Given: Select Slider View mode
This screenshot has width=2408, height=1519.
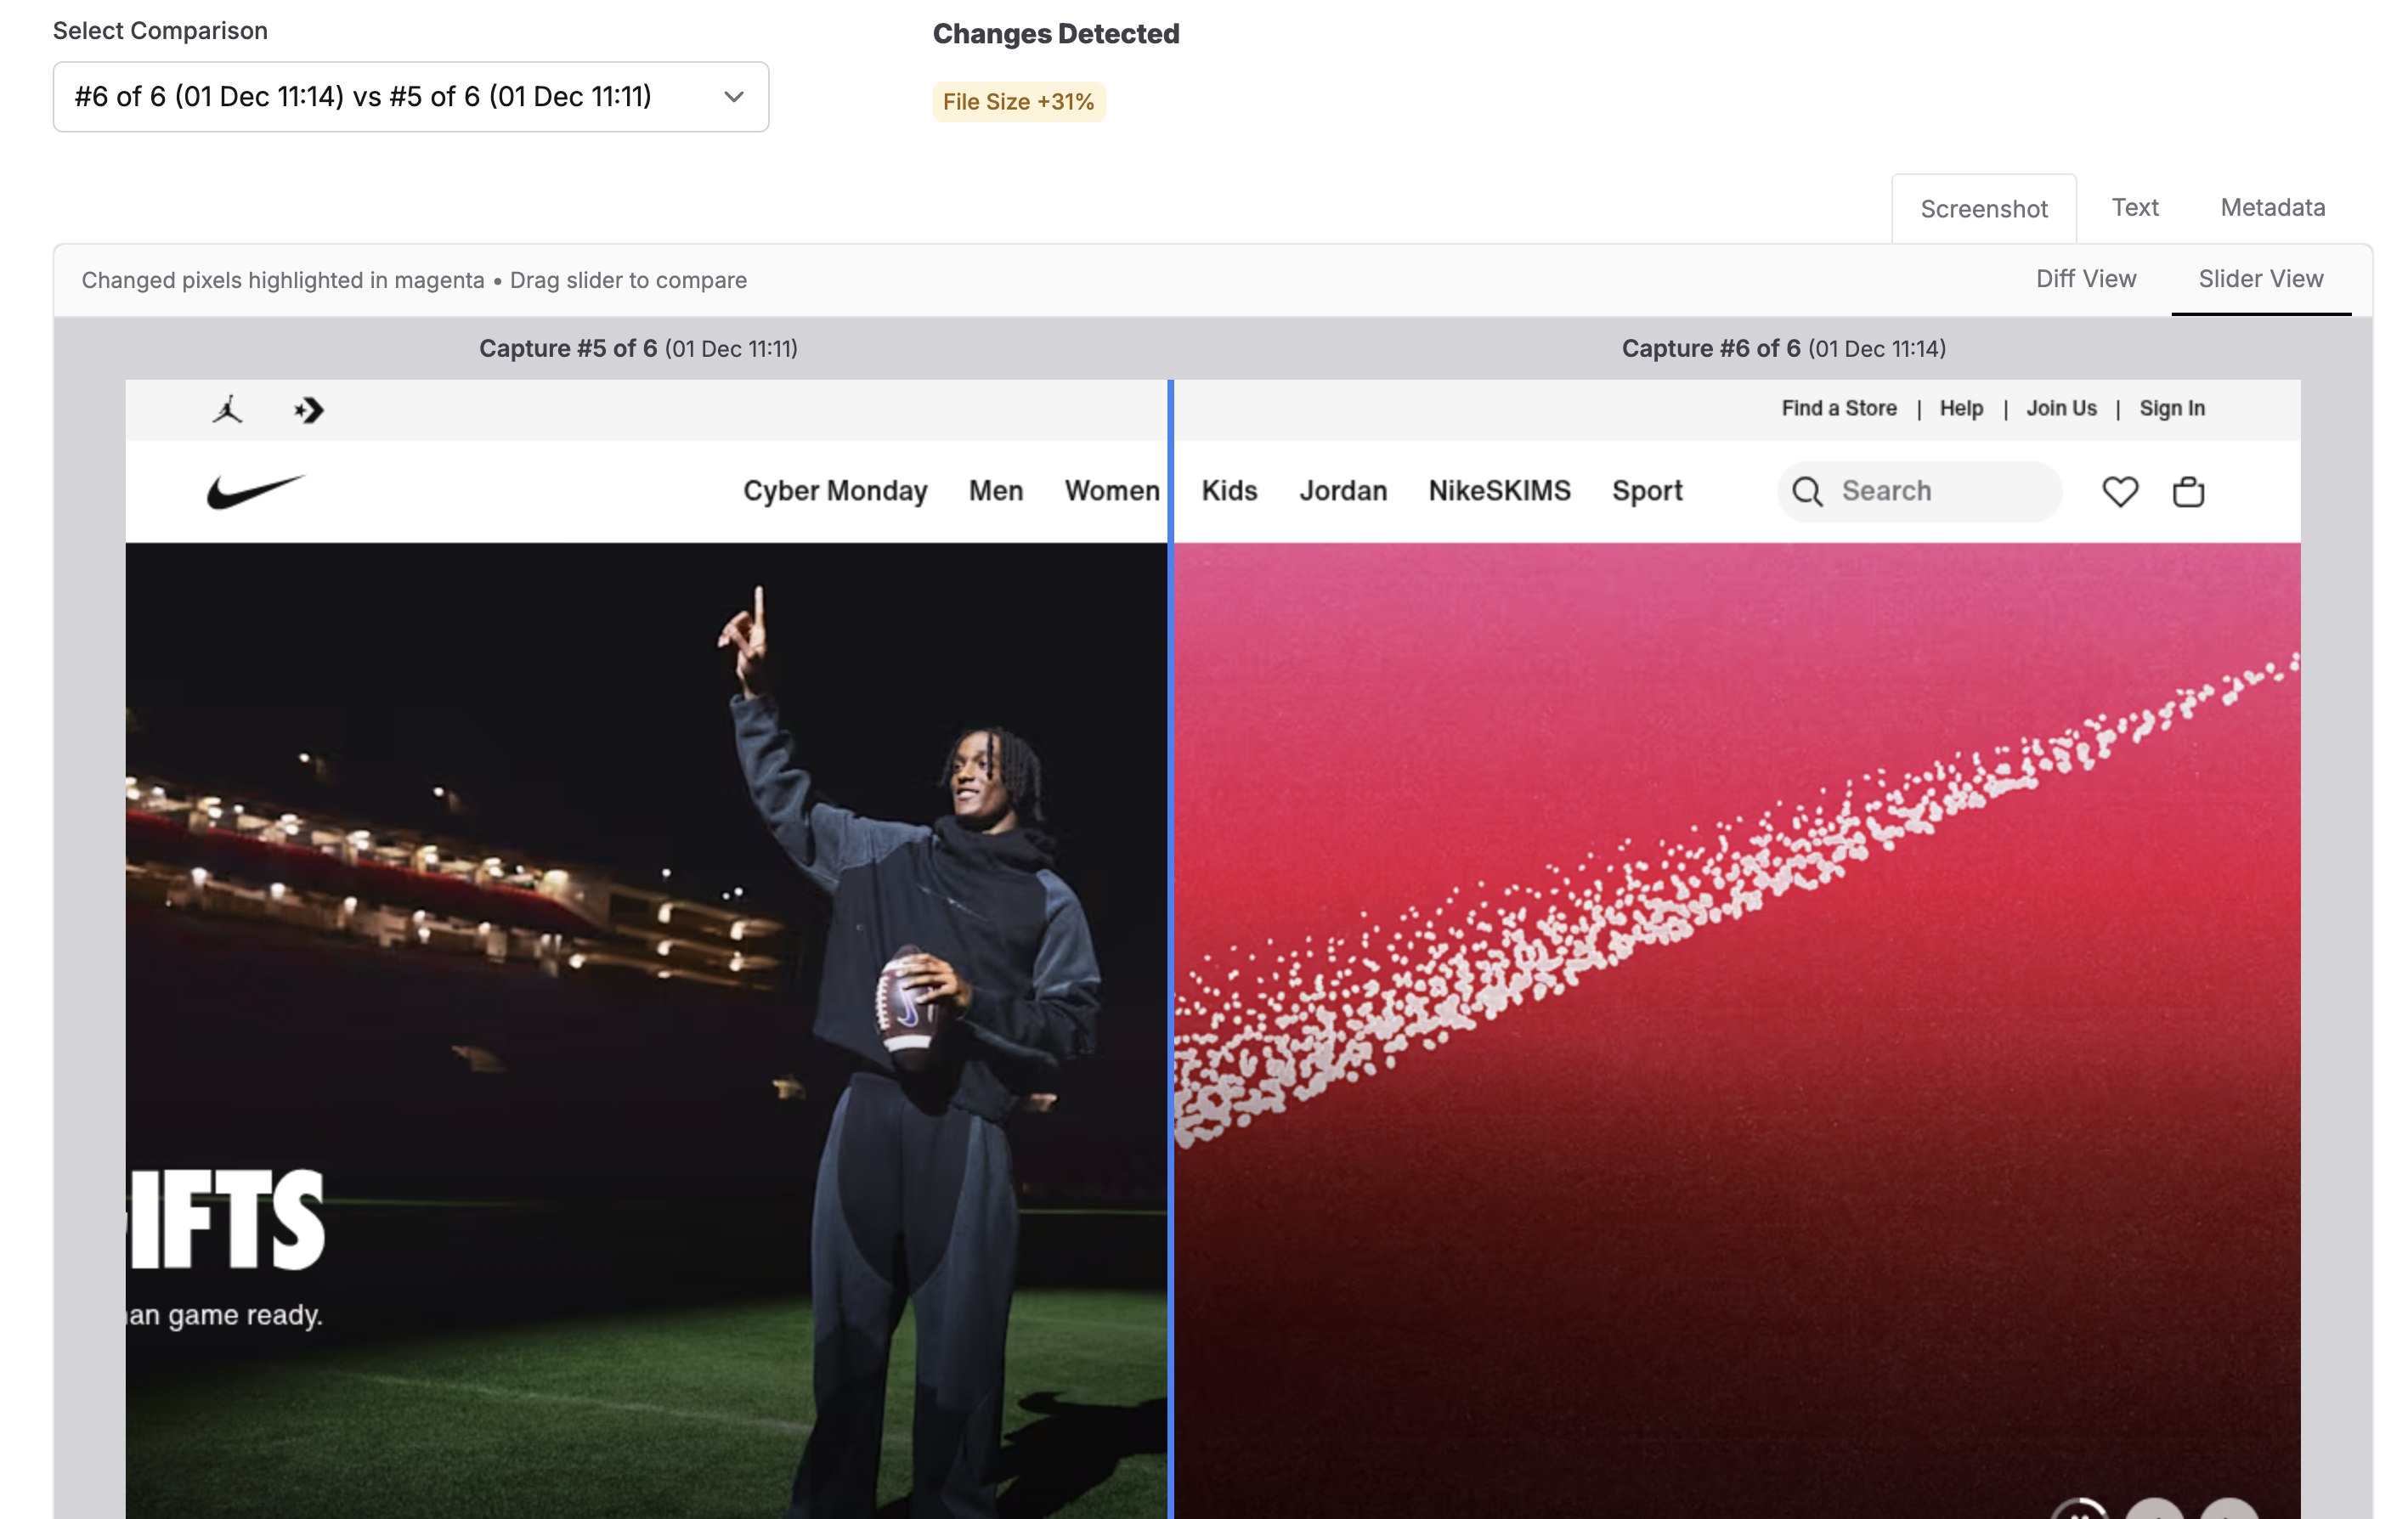Looking at the screenshot, I should point(2261,279).
